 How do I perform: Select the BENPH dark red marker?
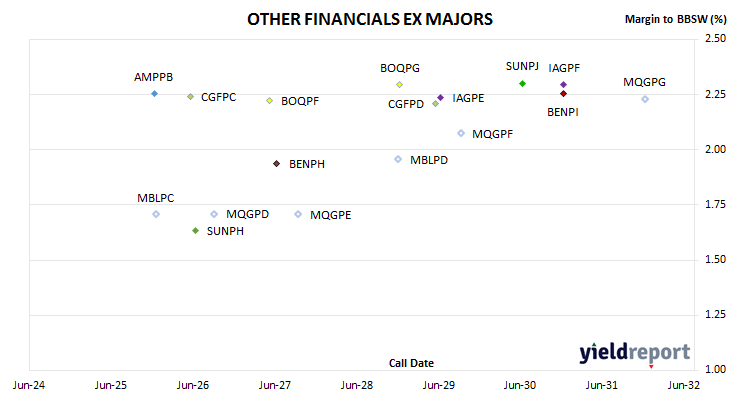click(x=277, y=163)
